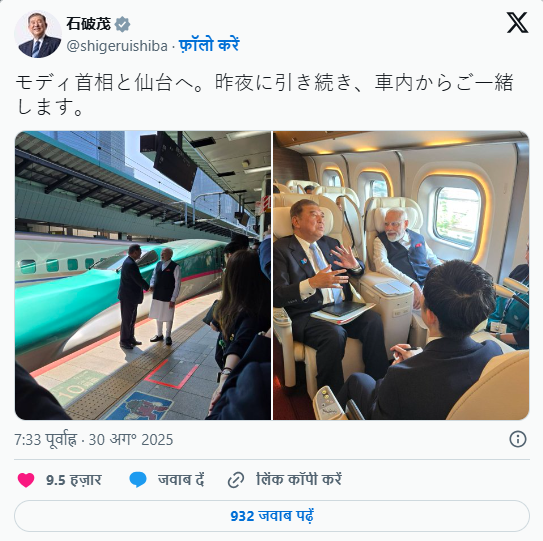Copy the link via लिंक कॉपी करें
Screen dimensions: 543x541
click(299, 479)
